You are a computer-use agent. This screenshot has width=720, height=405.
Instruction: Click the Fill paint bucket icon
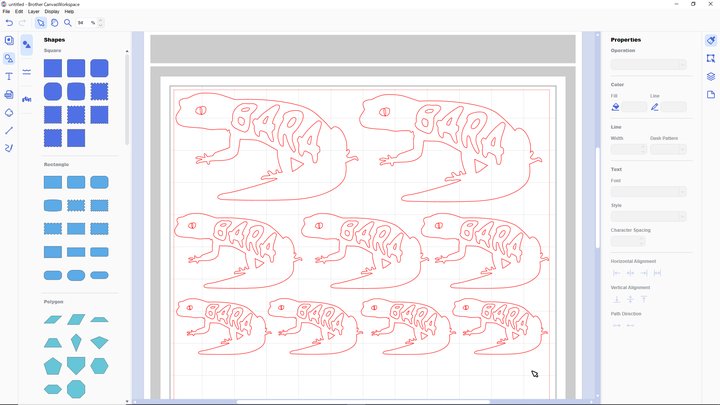point(616,107)
